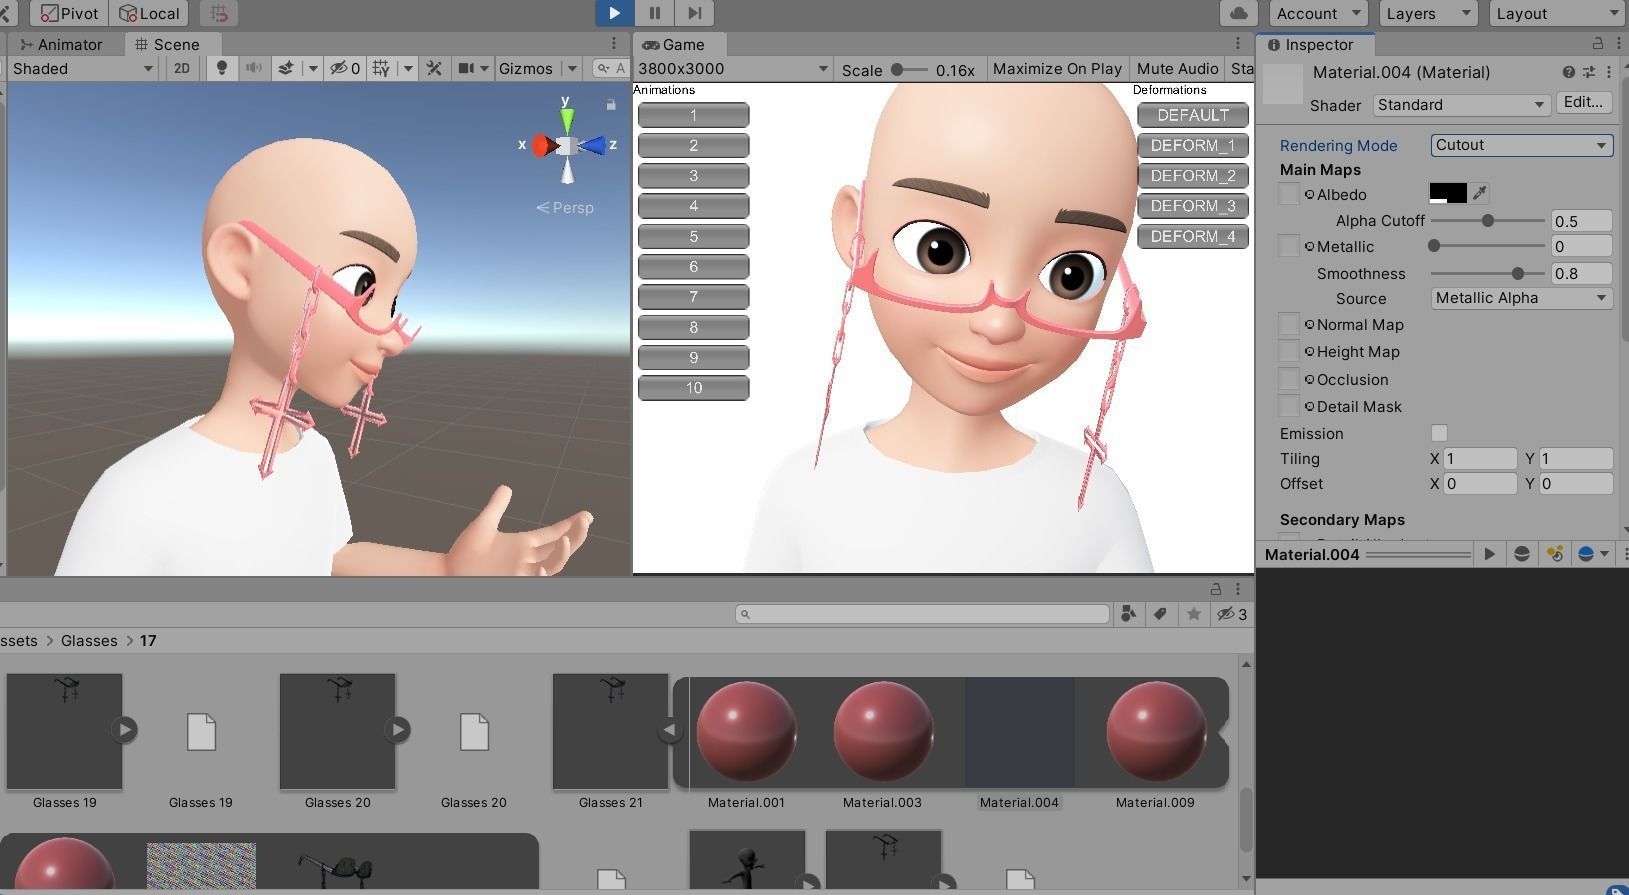Viewport: 1629px width, 895px height.
Task: Change preview shape sphere icon
Action: point(1522,554)
